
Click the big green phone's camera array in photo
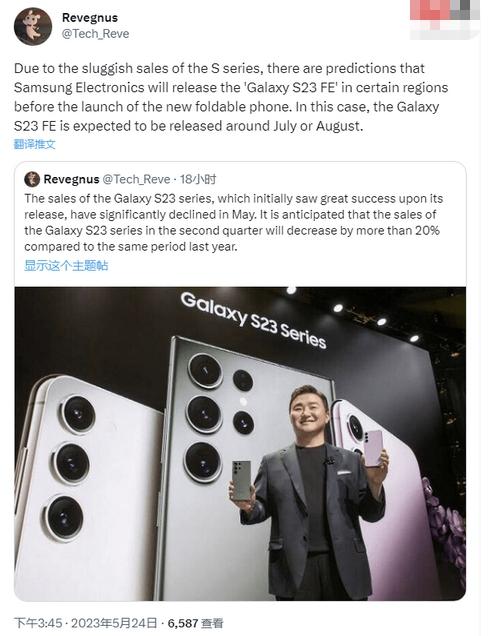click(219, 418)
